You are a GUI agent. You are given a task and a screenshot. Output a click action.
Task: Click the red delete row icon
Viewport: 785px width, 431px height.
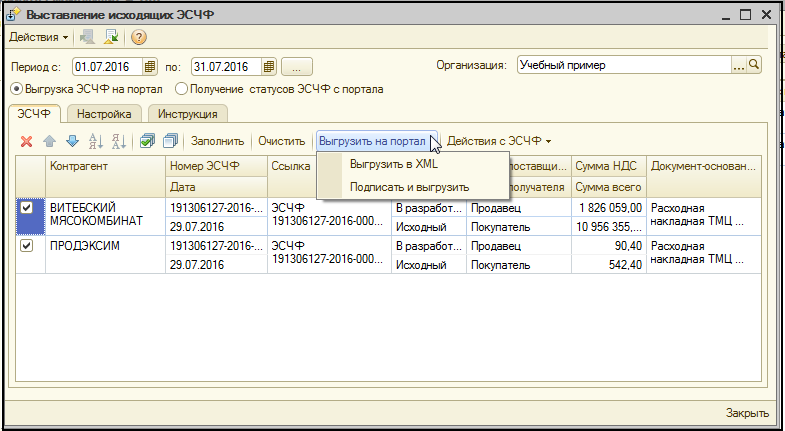point(27,141)
